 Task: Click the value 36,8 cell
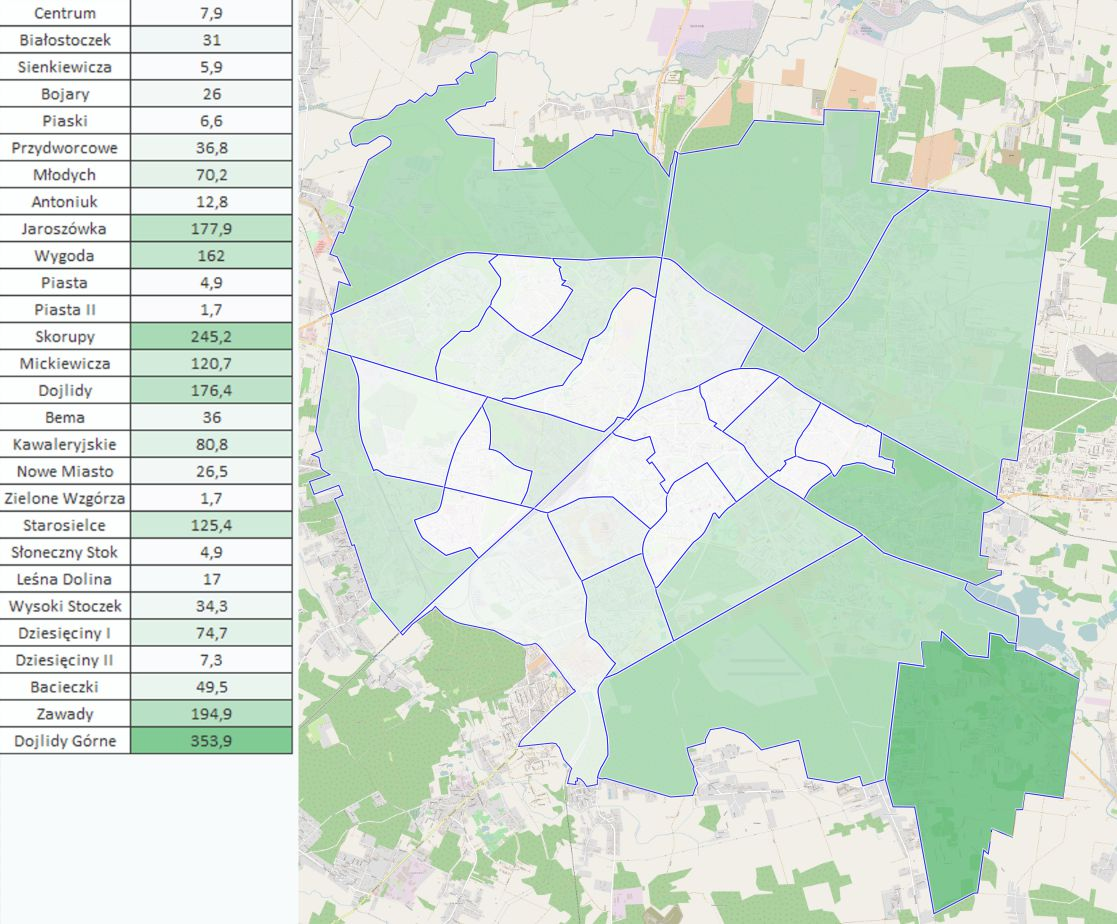click(212, 148)
